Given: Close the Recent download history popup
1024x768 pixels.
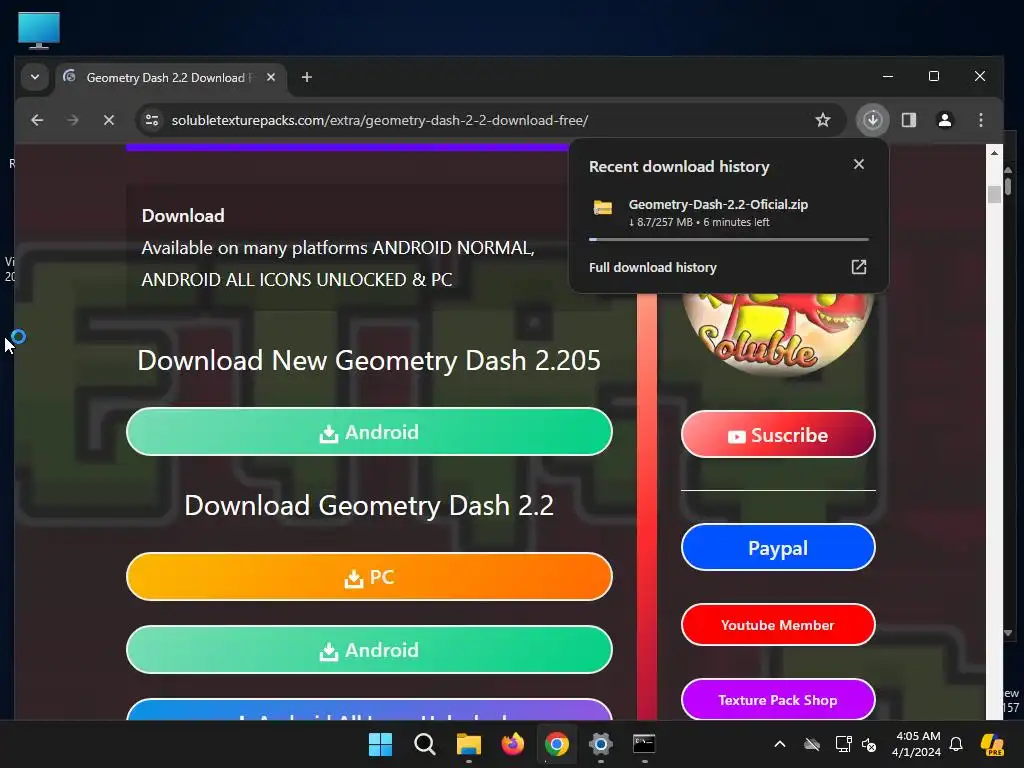Looking at the screenshot, I should tap(859, 165).
